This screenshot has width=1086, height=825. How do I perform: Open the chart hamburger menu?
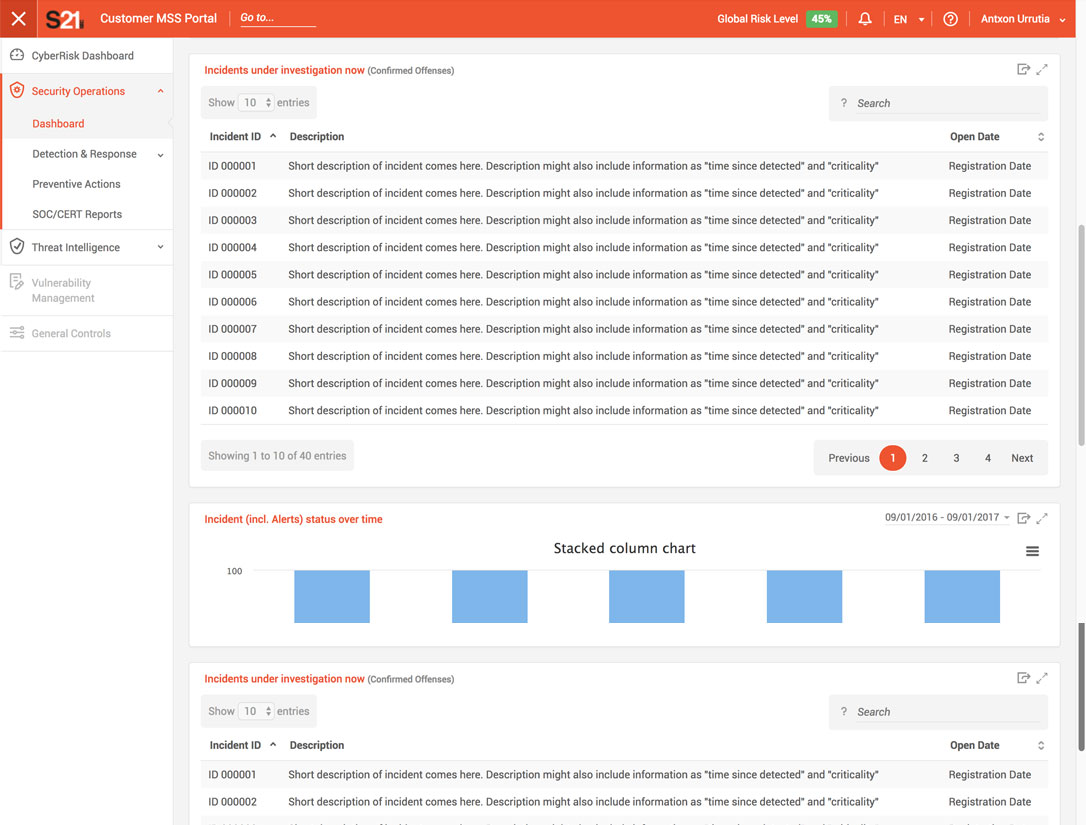tap(1032, 551)
